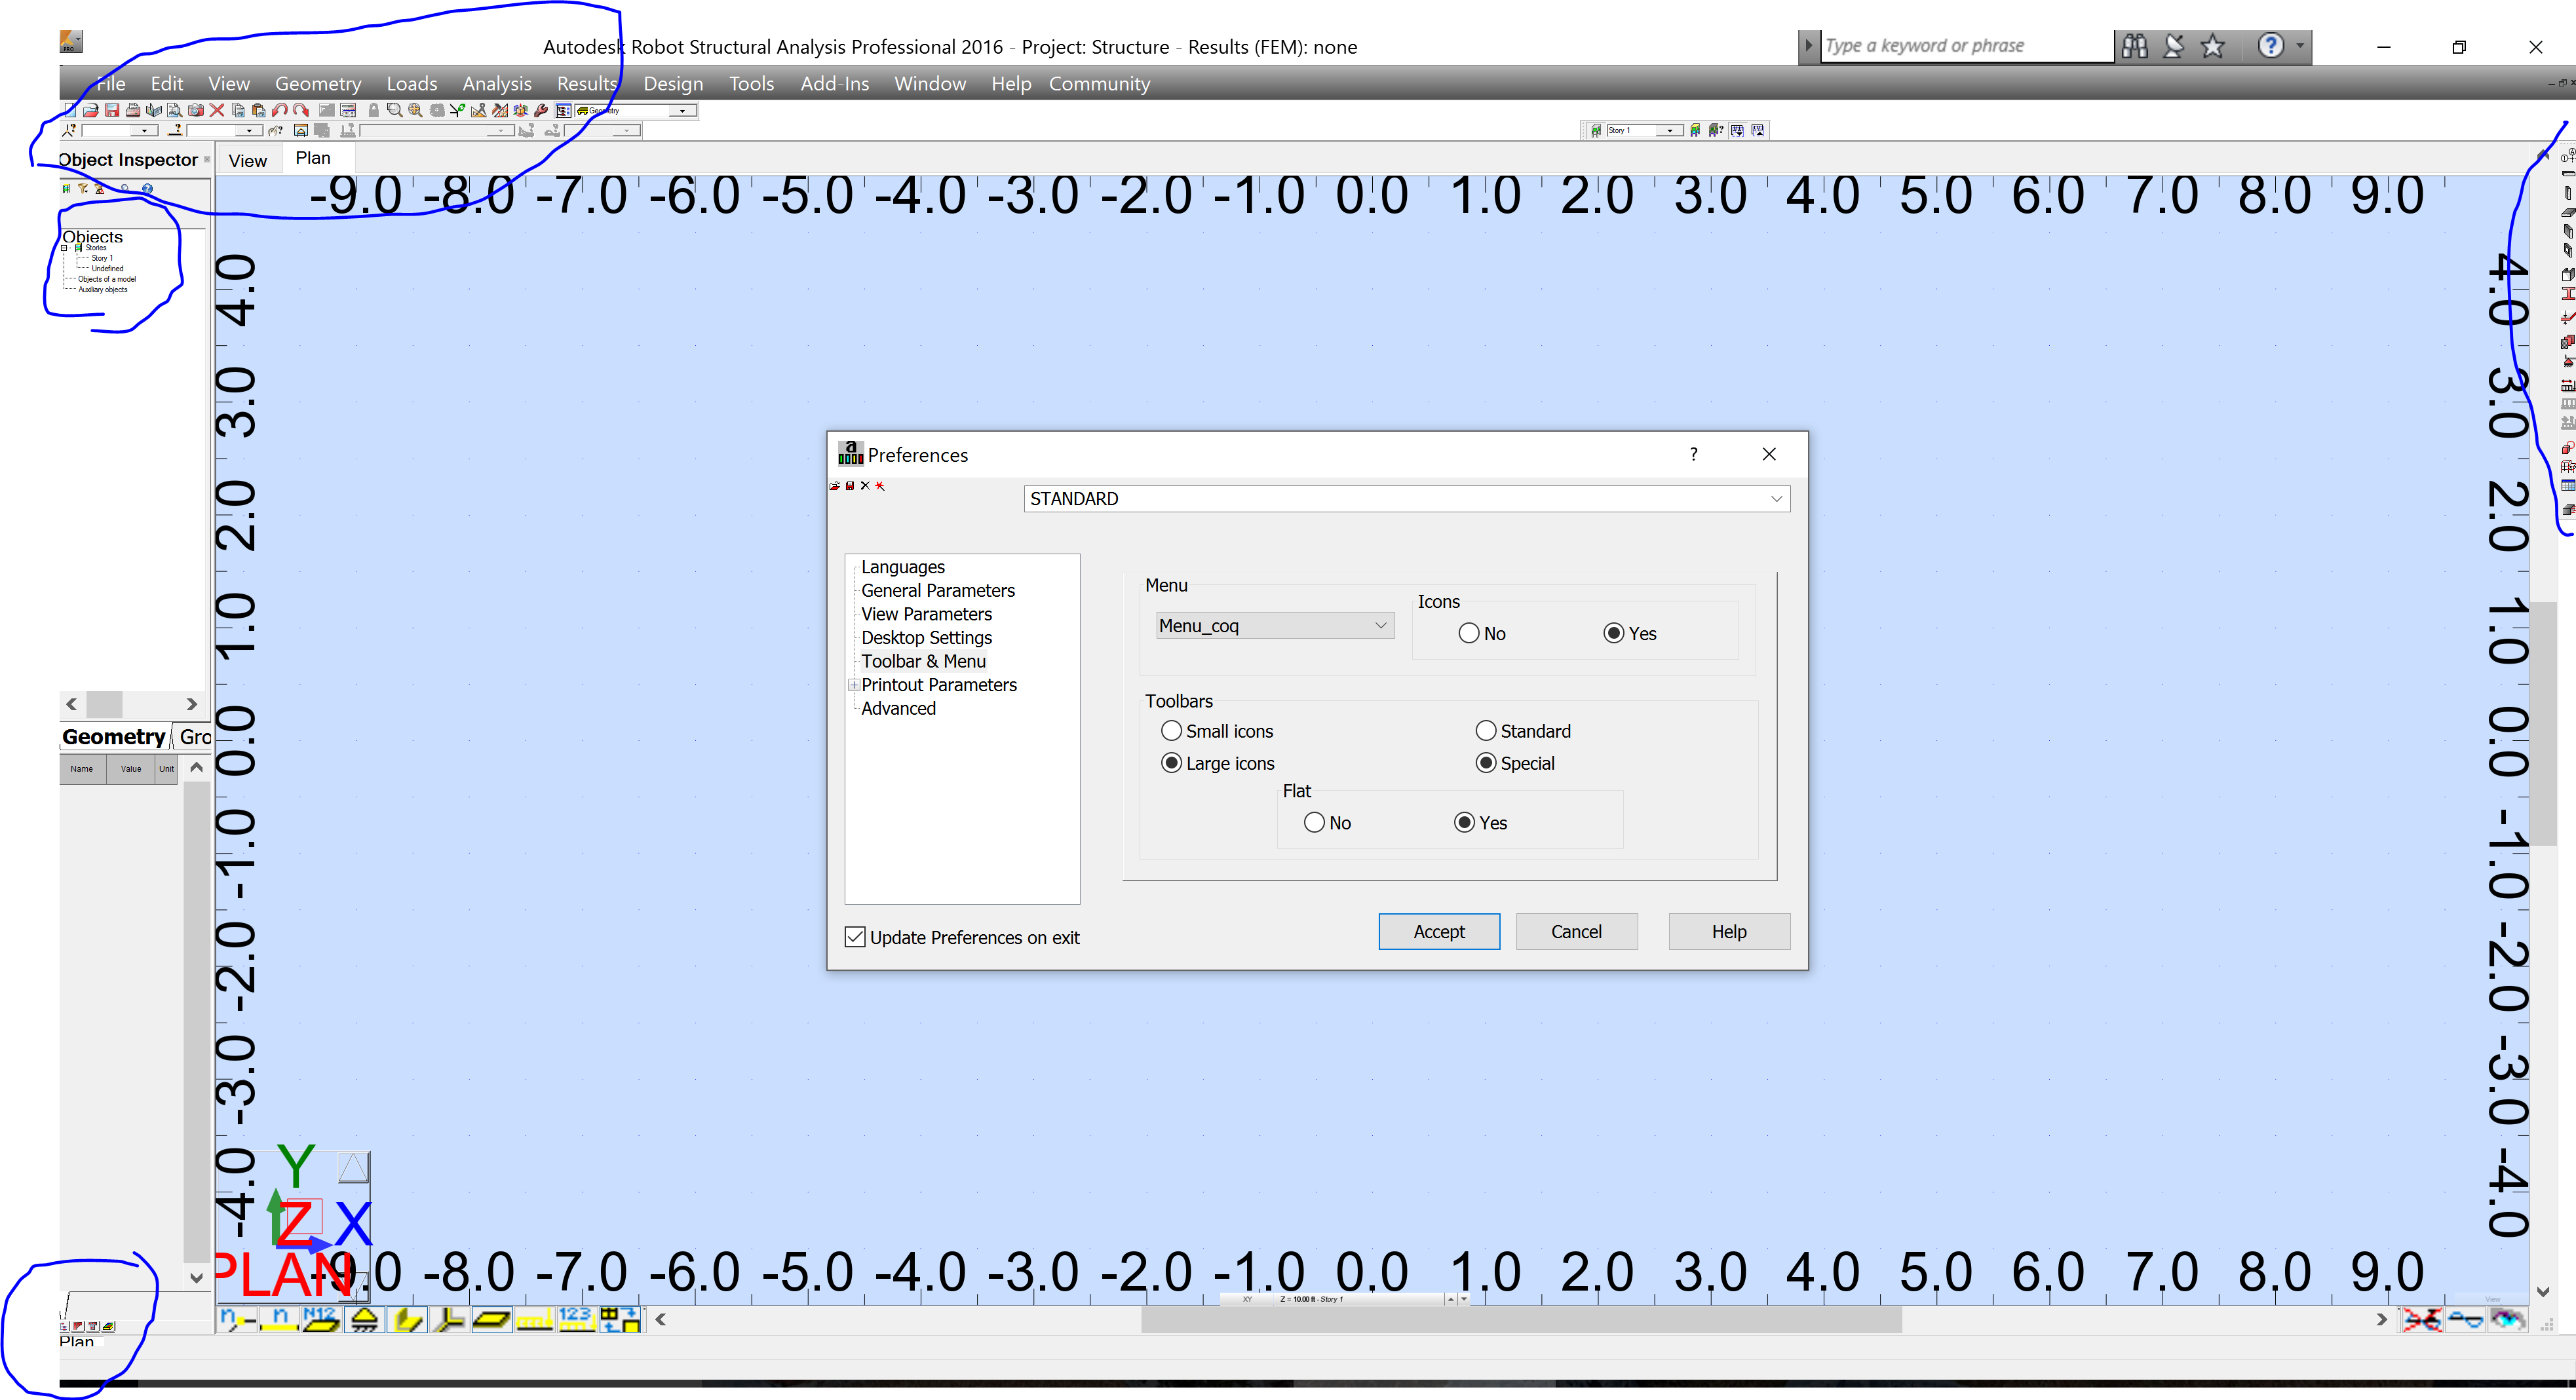Screen dimensions: 2576x1400
Task: Open the Geometry menu in the menu bar
Action: [318, 84]
